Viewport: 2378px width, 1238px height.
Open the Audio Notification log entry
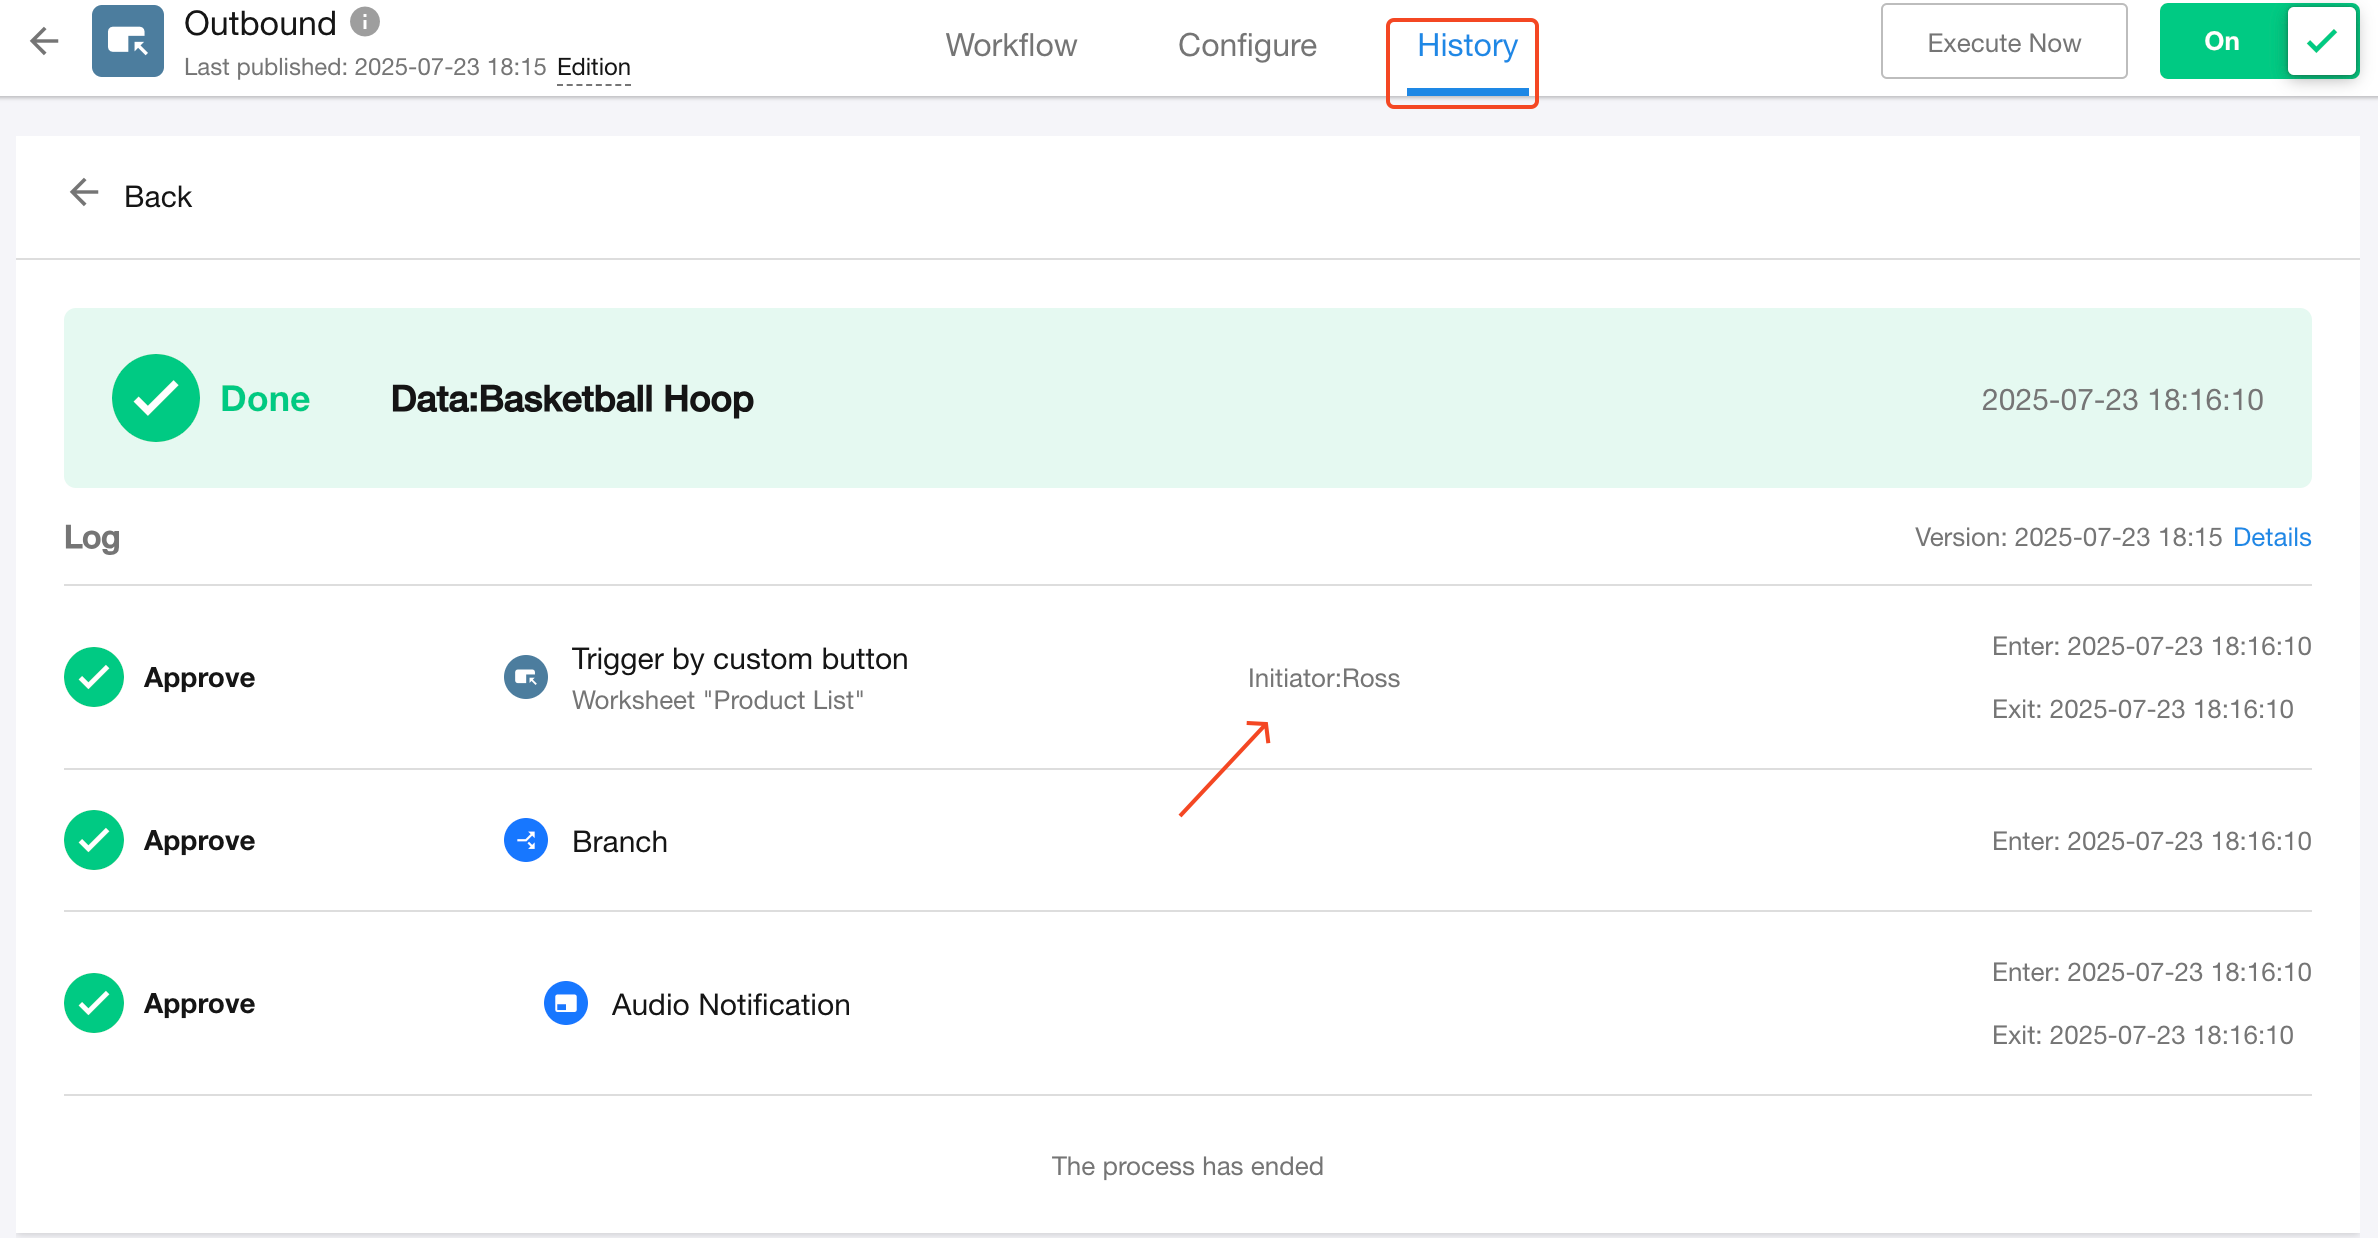coord(731,1004)
